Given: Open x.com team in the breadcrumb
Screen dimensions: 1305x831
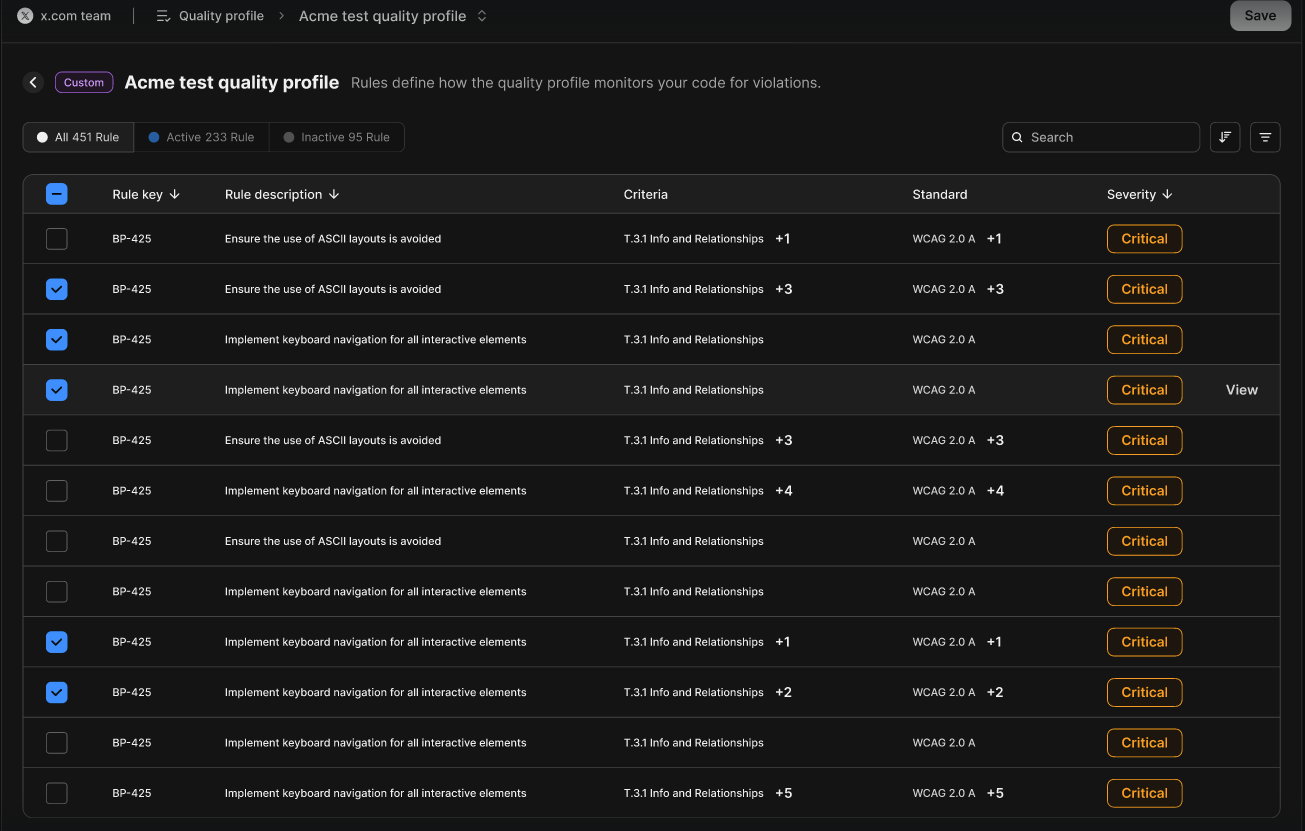Looking at the screenshot, I should [x=76, y=16].
